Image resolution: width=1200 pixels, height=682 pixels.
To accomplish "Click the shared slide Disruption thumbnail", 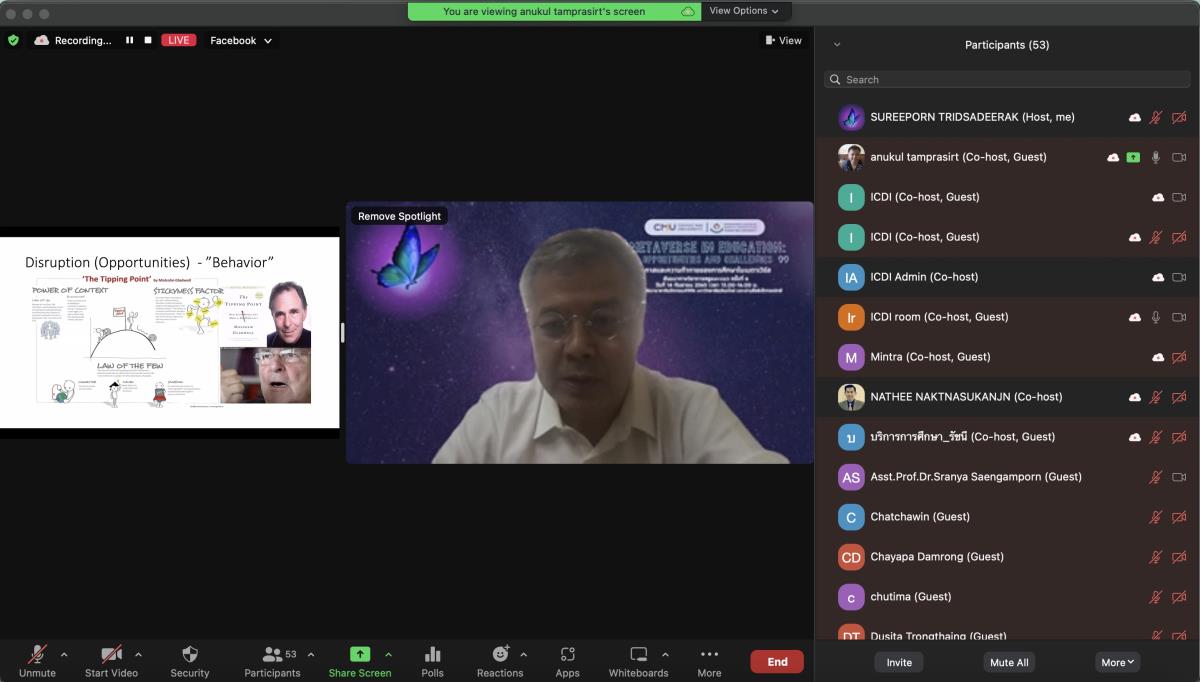I will (170, 332).
